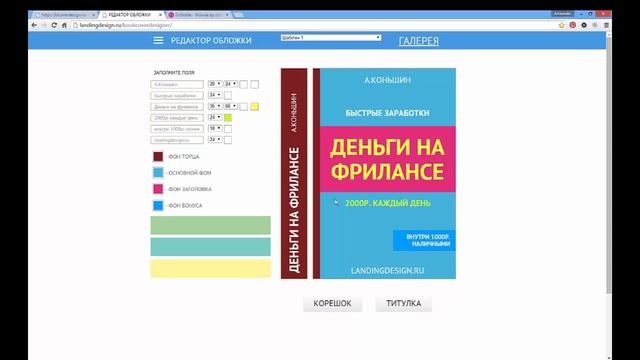Click LANDINGDESIGN.RU text at the cover bottom
This screenshot has height=360, width=640.
387,271
